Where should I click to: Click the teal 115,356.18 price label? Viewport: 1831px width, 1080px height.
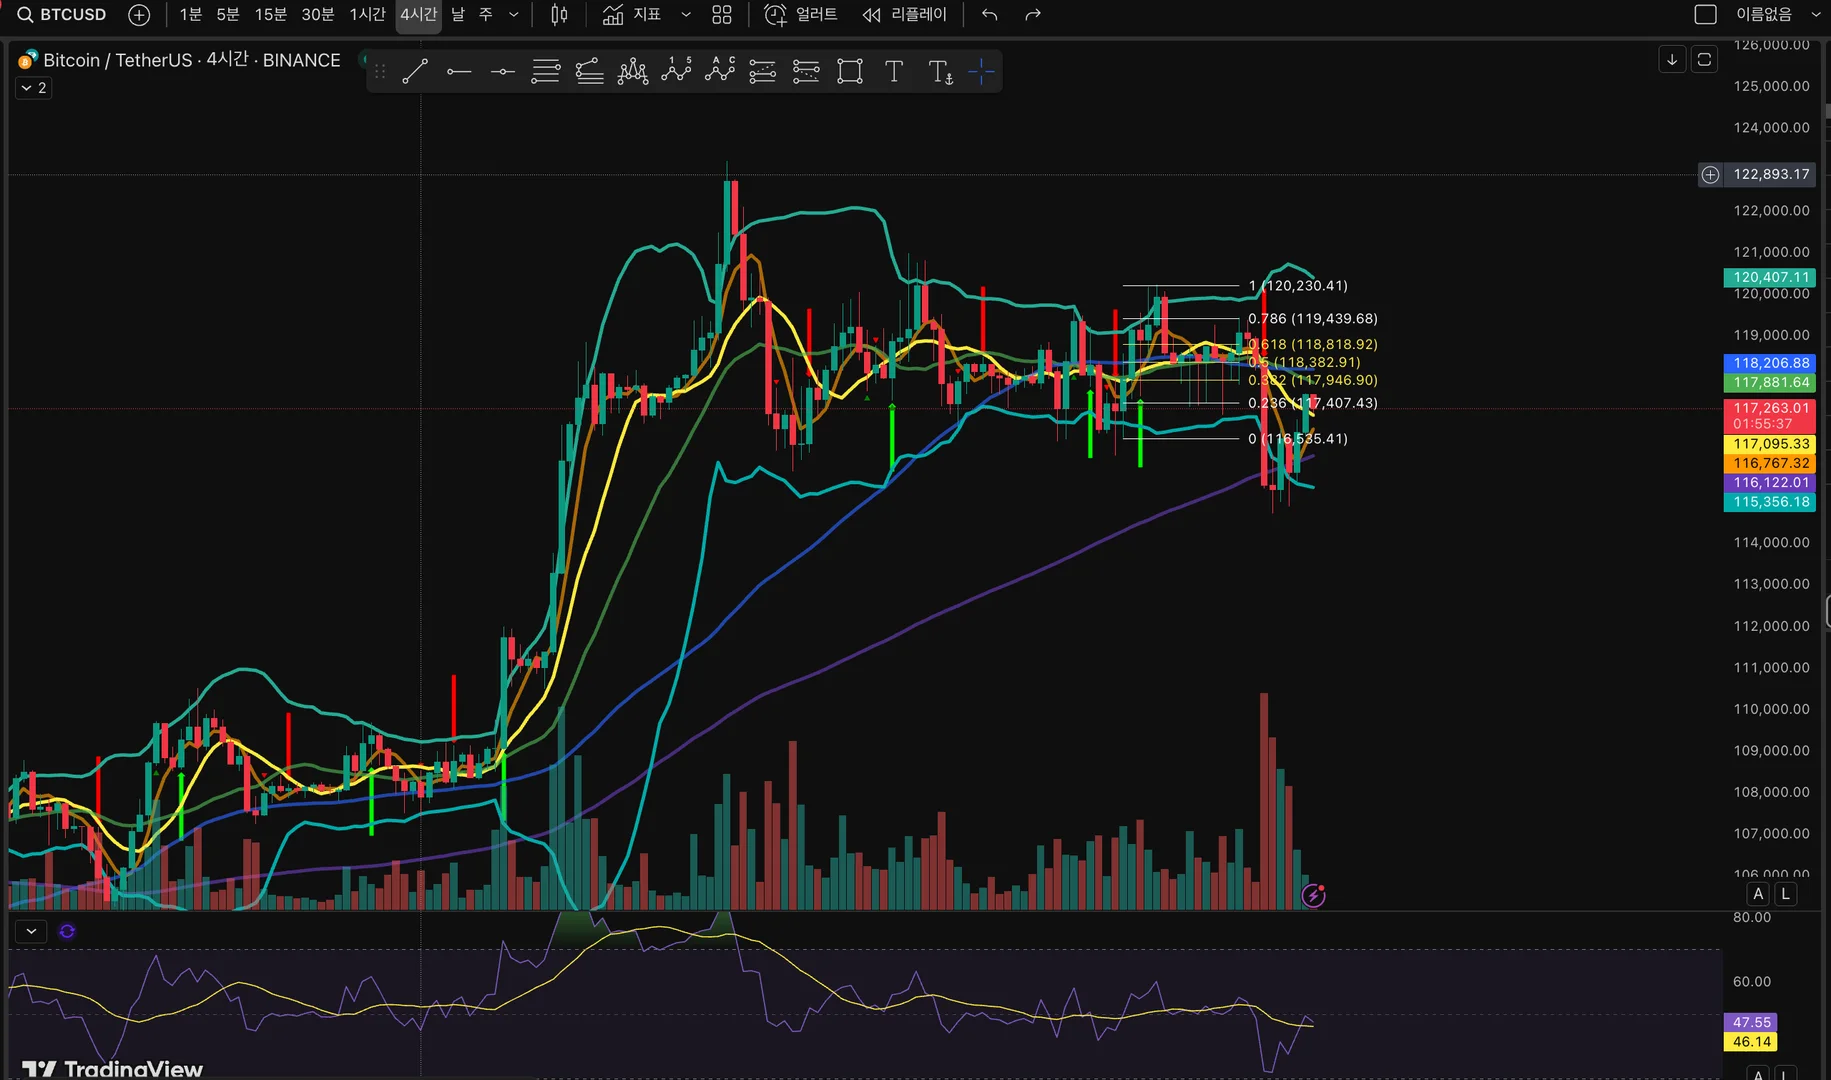pos(1770,502)
